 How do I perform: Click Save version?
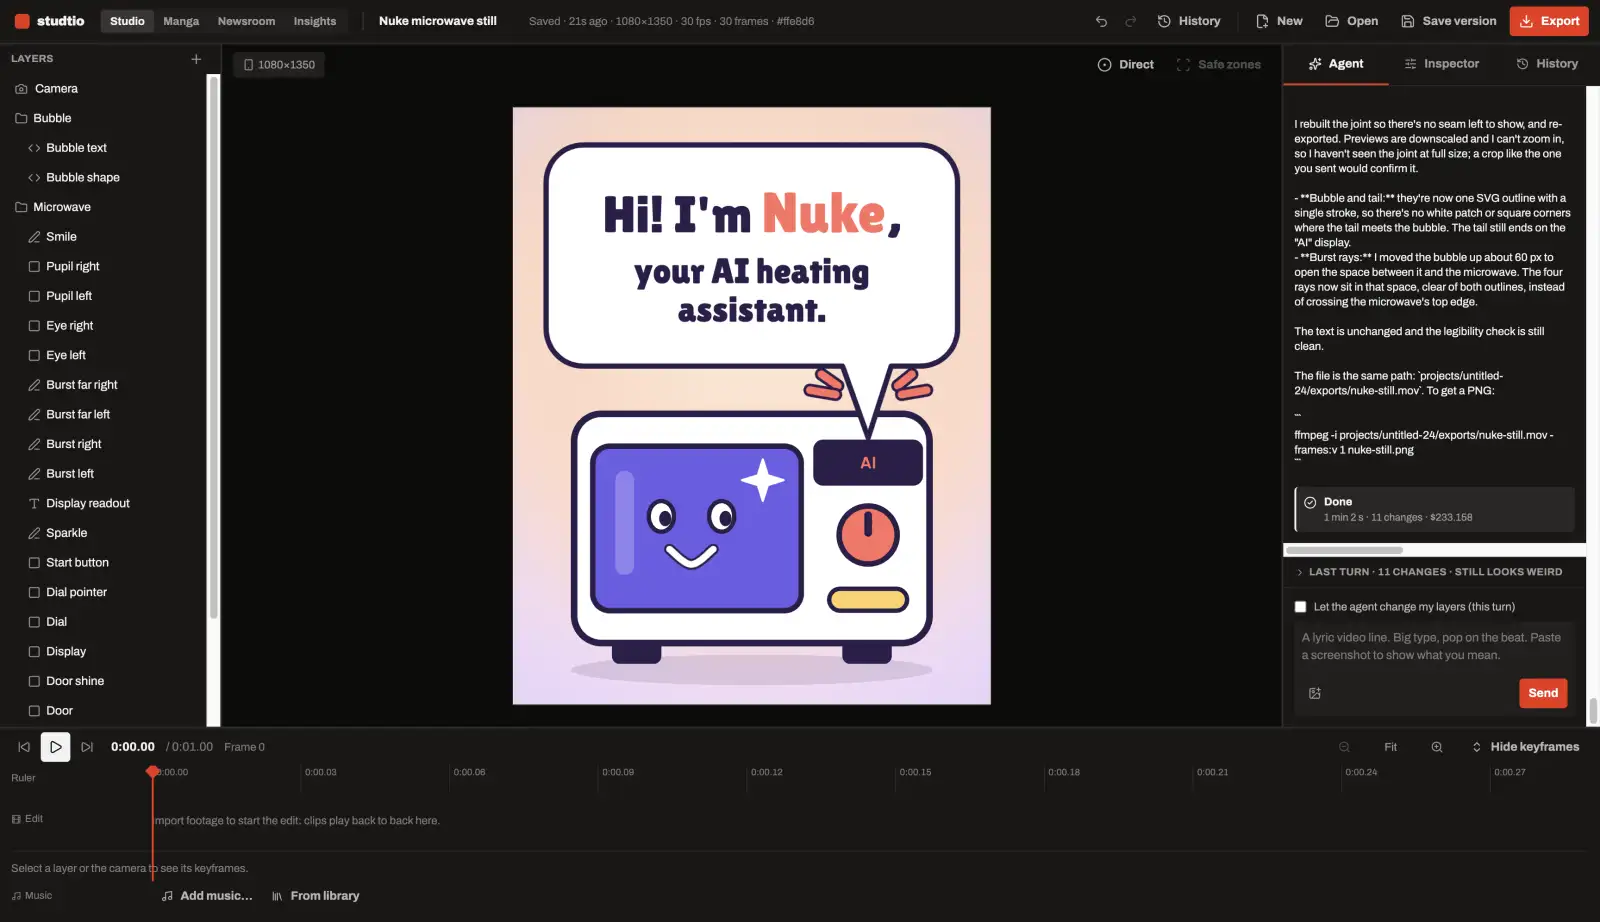tap(1448, 21)
